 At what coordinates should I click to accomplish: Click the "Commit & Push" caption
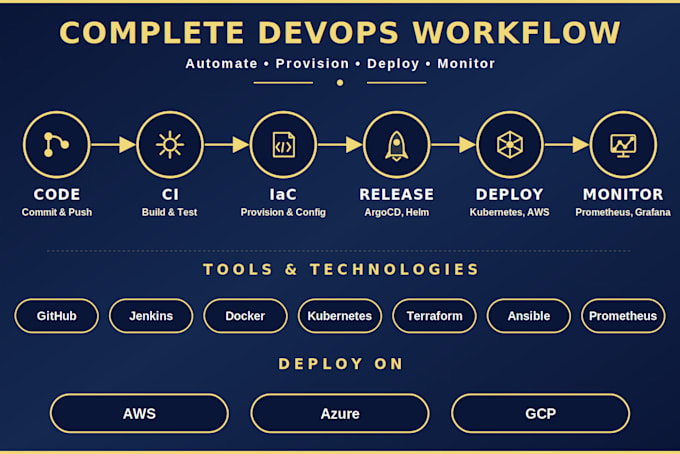[x=57, y=212]
